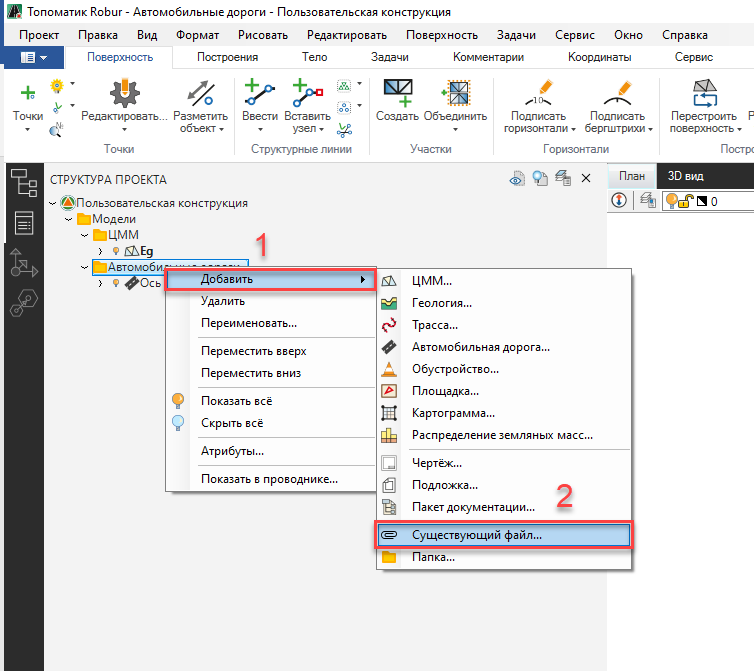Viewport: 754px width, 671px height.
Task: Click the green triangulation icon in Структурные линии
Action: pos(344,86)
